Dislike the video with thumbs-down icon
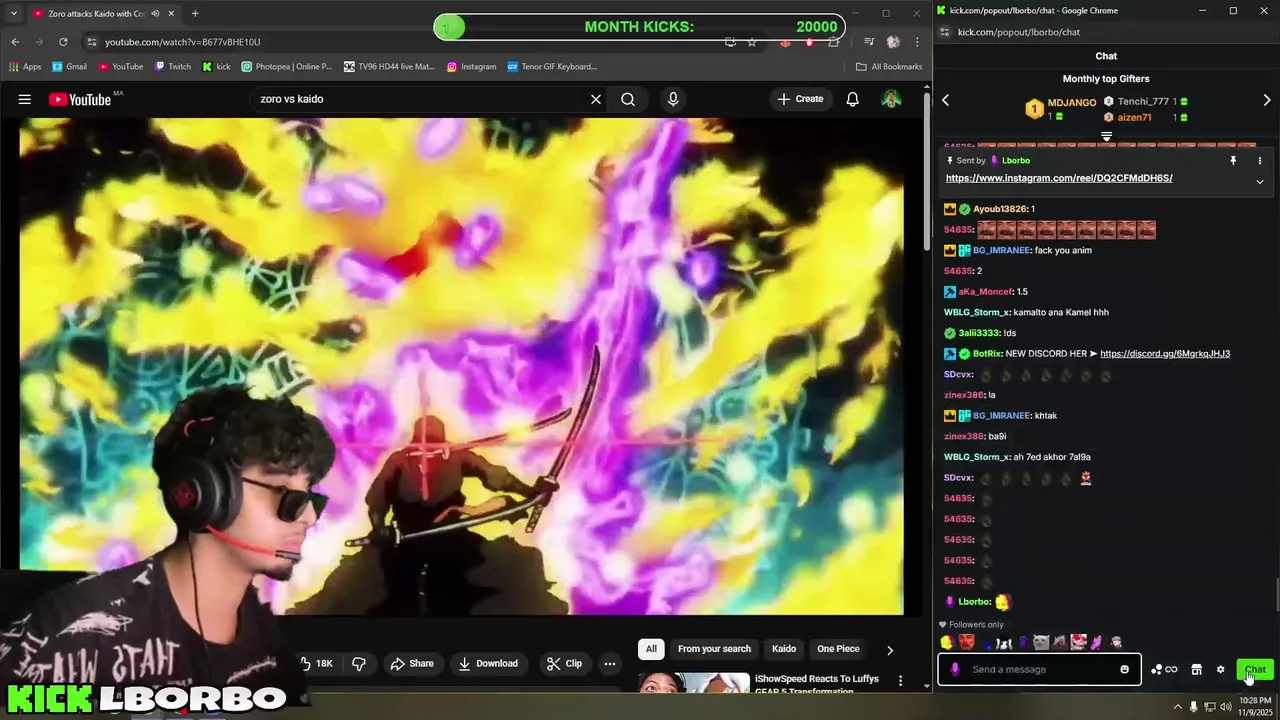 [359, 663]
